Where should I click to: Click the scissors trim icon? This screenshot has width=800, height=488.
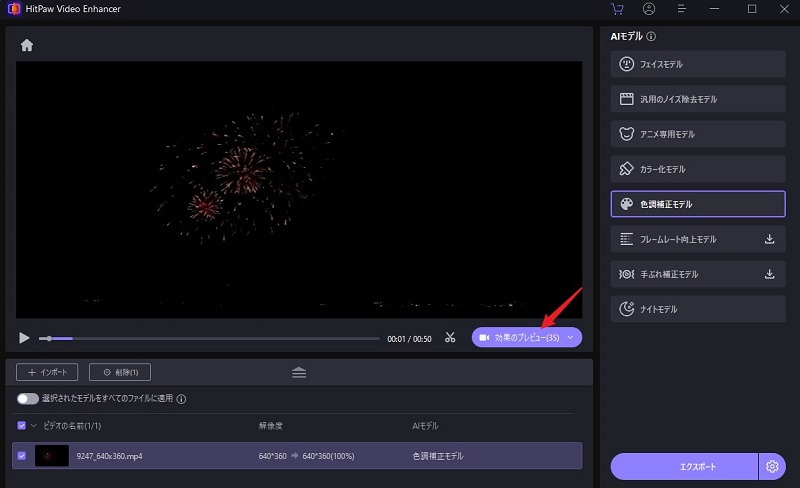pyautogui.click(x=450, y=338)
